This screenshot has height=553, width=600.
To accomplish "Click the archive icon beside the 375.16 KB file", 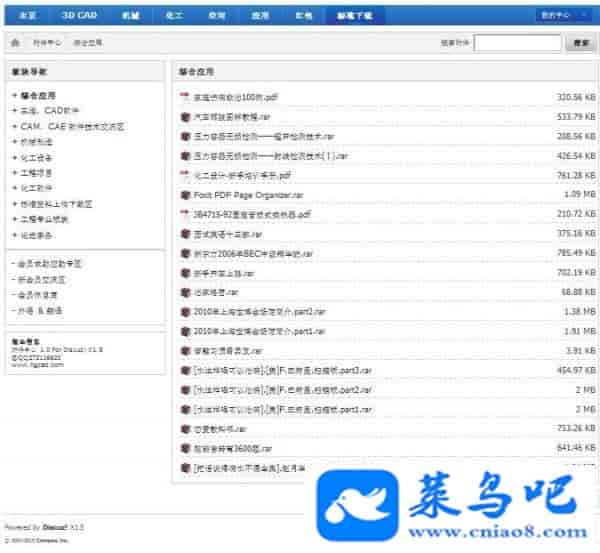I will (185, 234).
